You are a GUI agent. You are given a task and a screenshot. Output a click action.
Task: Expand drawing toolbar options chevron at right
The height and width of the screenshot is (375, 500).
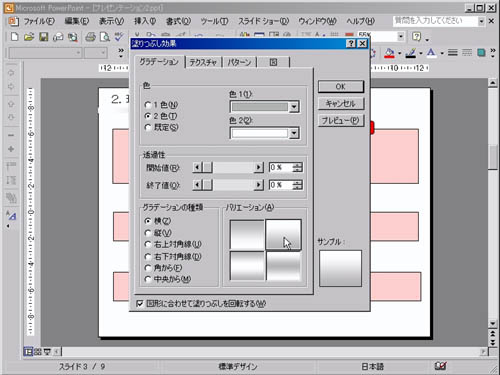(x=493, y=53)
